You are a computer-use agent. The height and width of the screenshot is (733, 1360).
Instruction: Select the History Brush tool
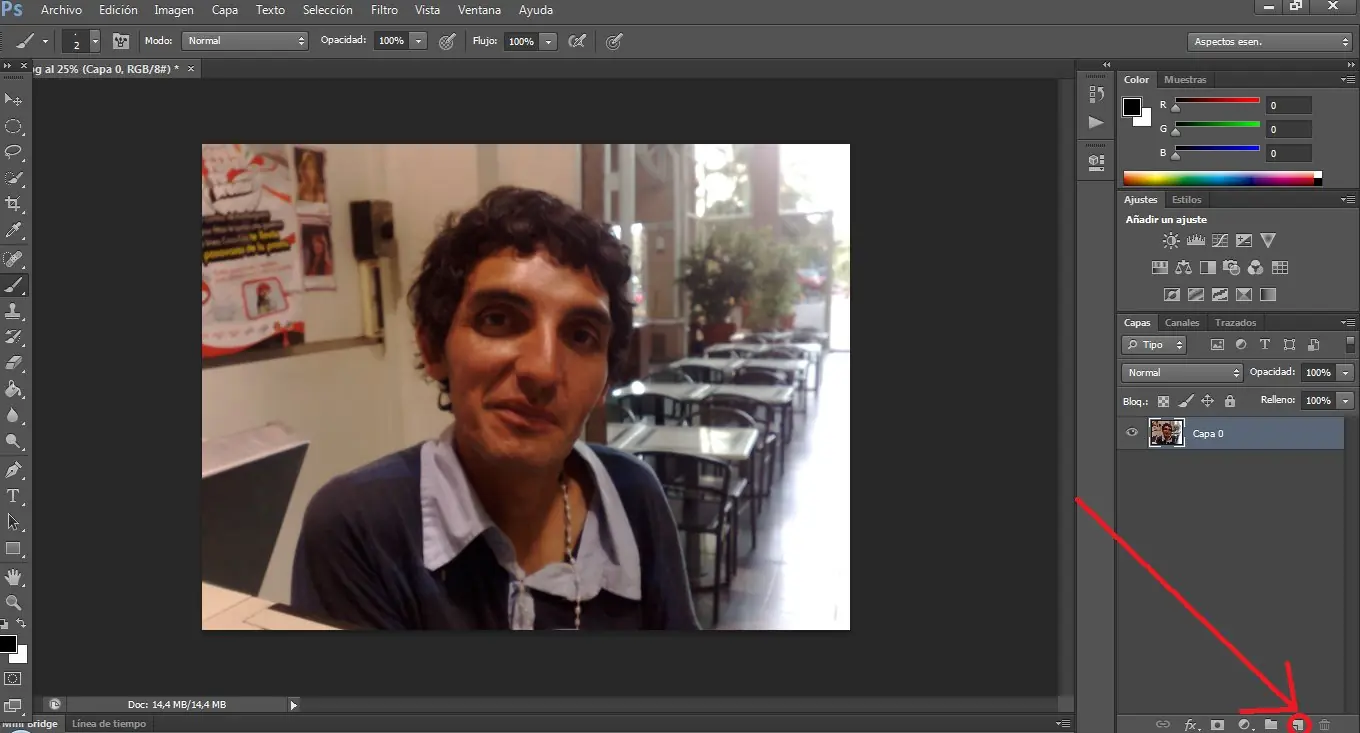coord(14,337)
